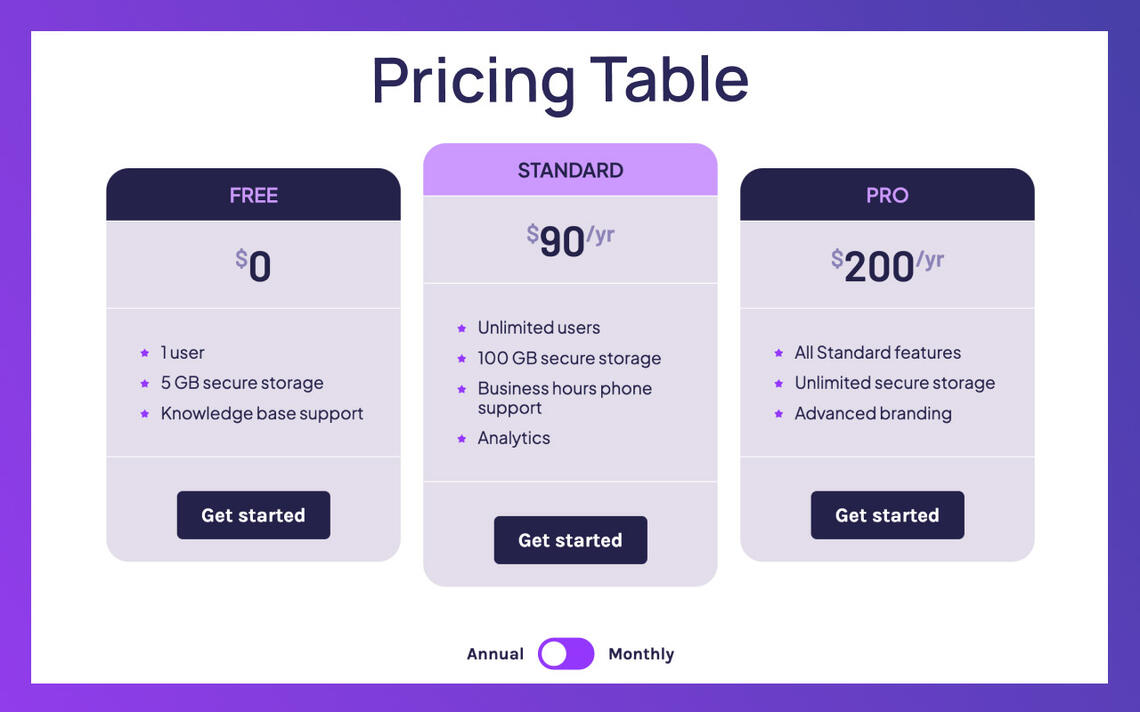
Task: Click the star beside "Knowledge base support"
Action: pos(144,413)
